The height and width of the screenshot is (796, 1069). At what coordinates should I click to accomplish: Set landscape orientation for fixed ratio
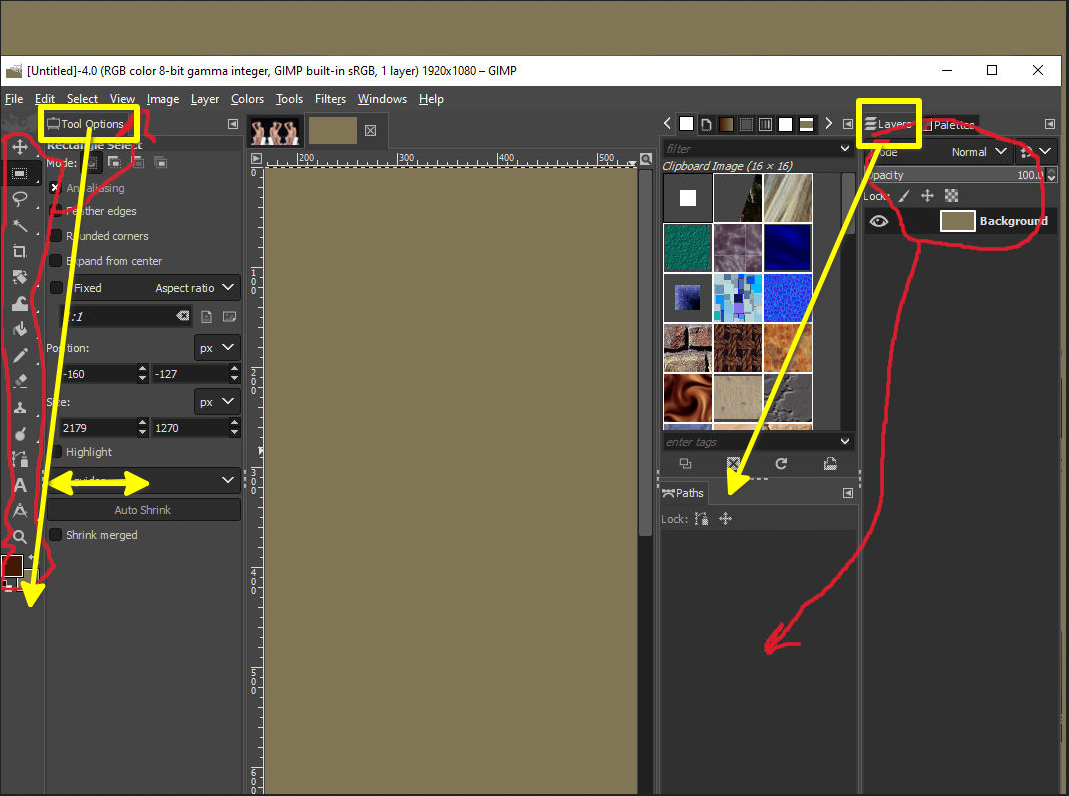click(x=230, y=316)
